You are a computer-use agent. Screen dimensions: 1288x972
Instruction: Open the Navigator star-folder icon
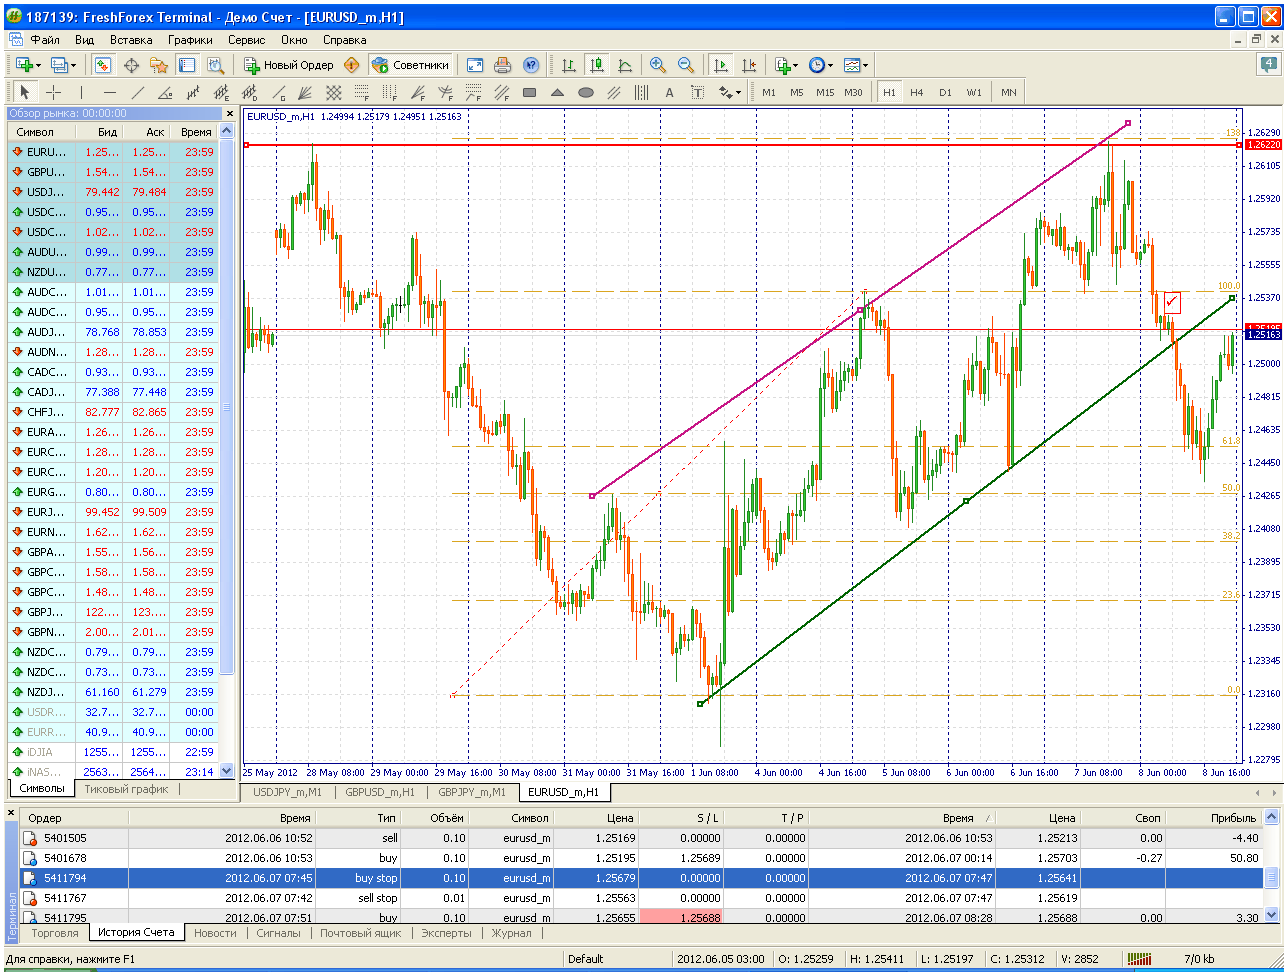coord(158,65)
